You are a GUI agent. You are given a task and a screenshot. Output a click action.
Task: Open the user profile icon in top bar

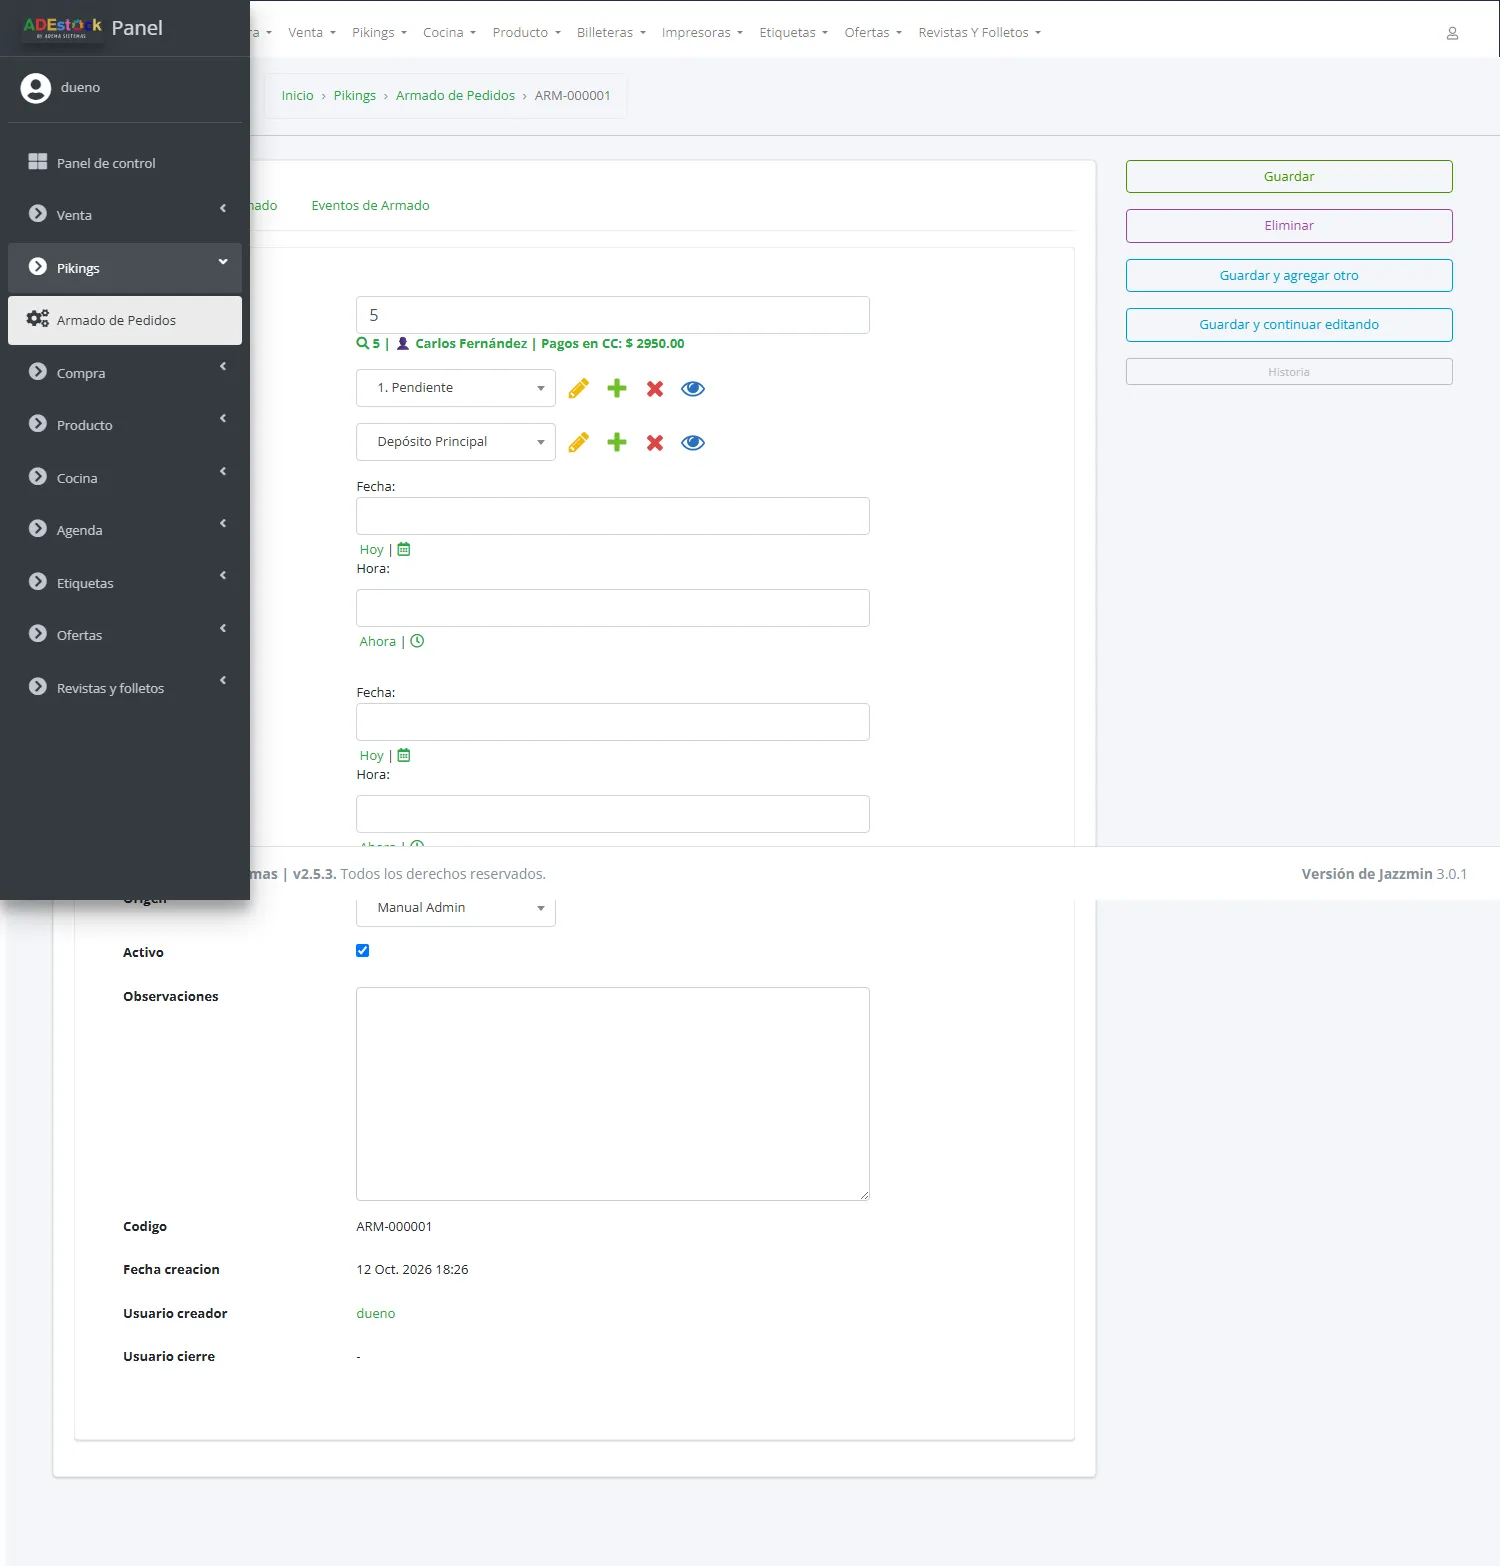pyautogui.click(x=1452, y=33)
